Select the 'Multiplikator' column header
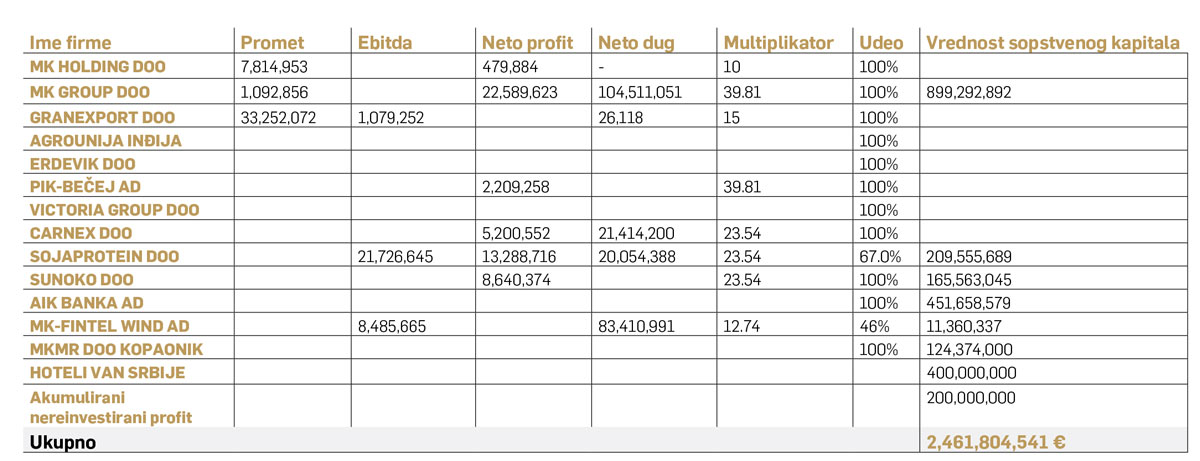Viewport: 1200px width, 461px height. 778,43
